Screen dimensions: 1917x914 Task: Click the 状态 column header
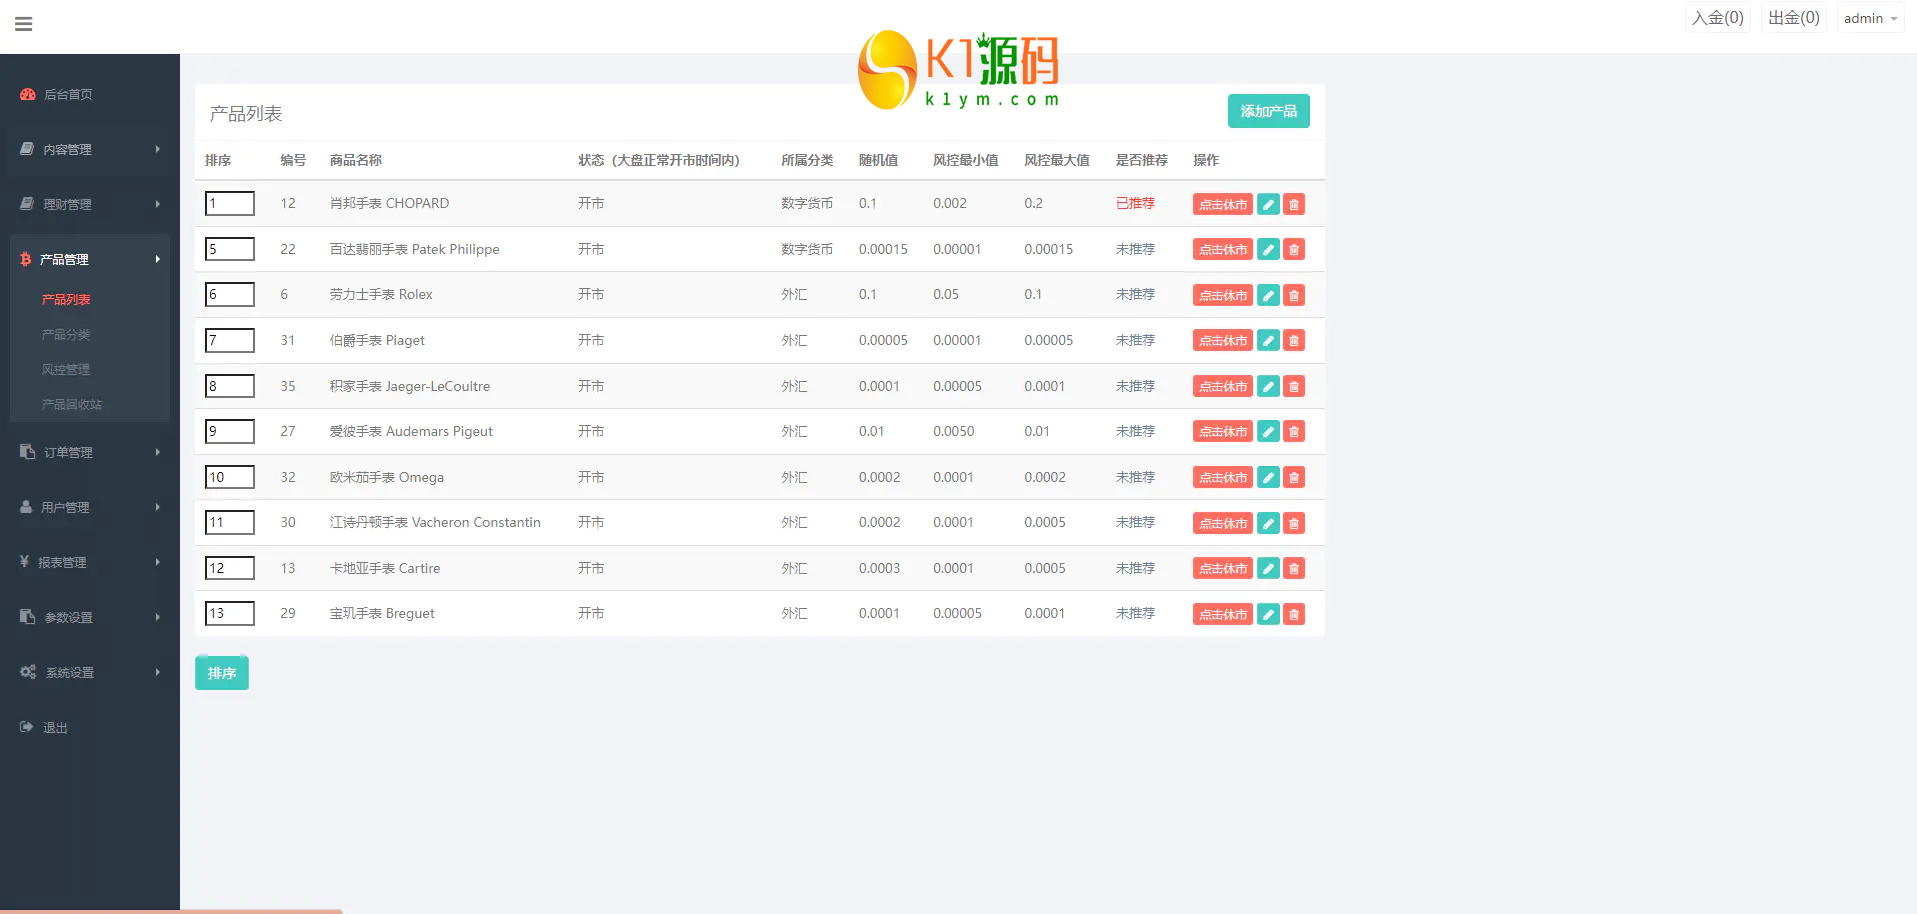pyautogui.click(x=659, y=160)
